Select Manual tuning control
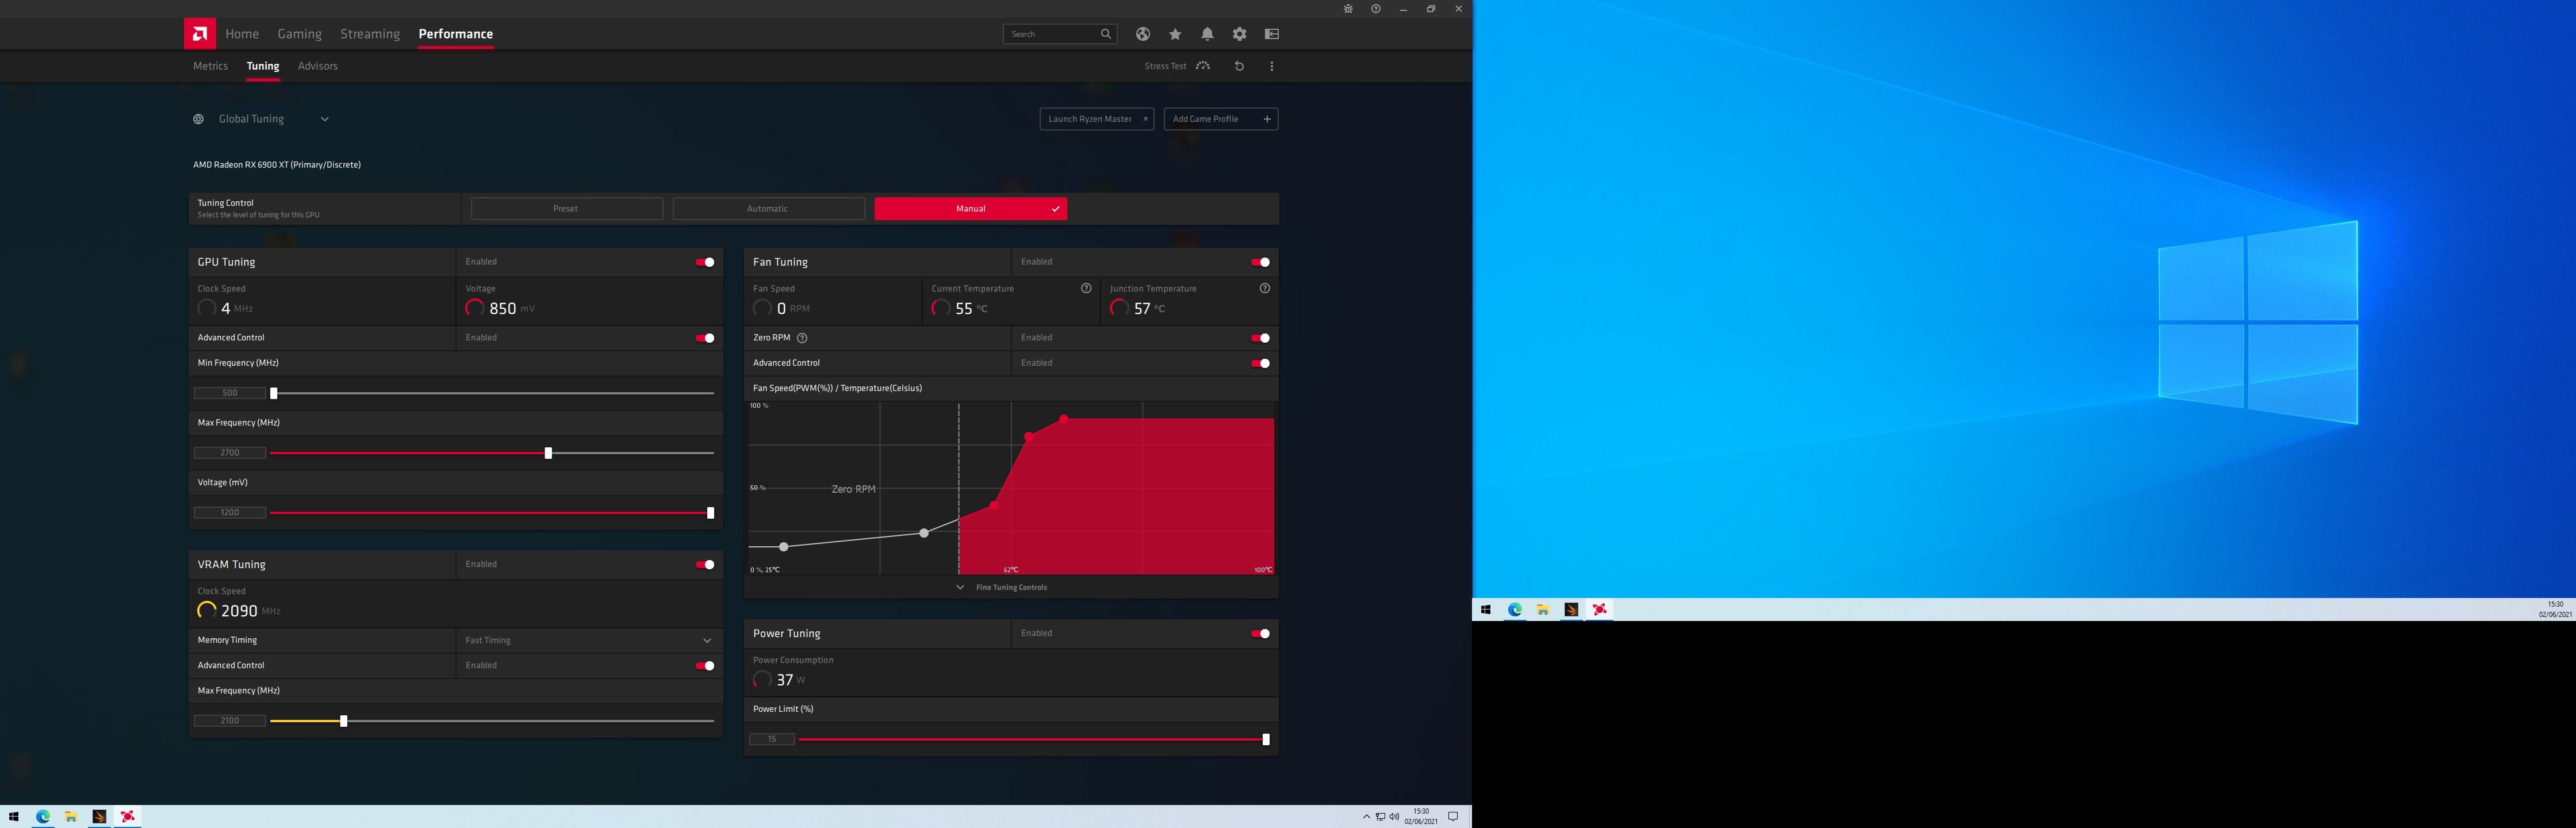This screenshot has width=2576, height=828. click(970, 209)
